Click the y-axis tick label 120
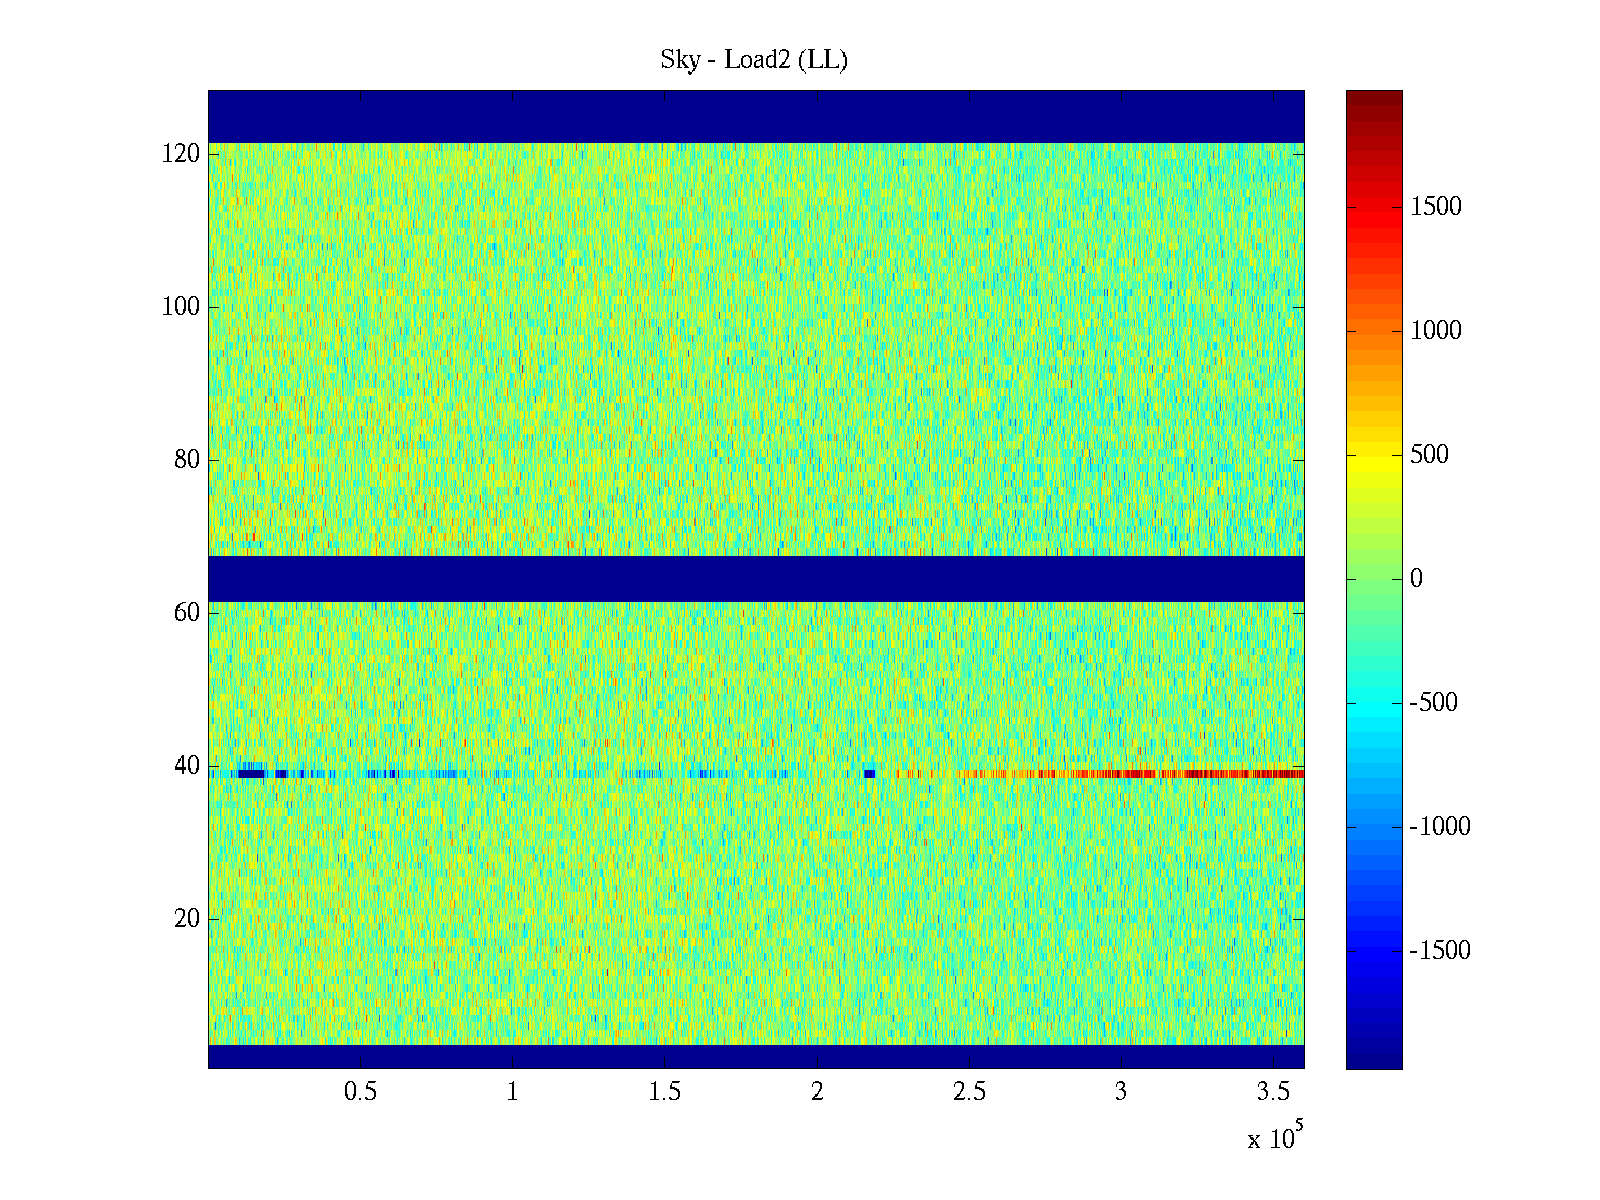Screen dimensions: 1600x1200 (181, 154)
